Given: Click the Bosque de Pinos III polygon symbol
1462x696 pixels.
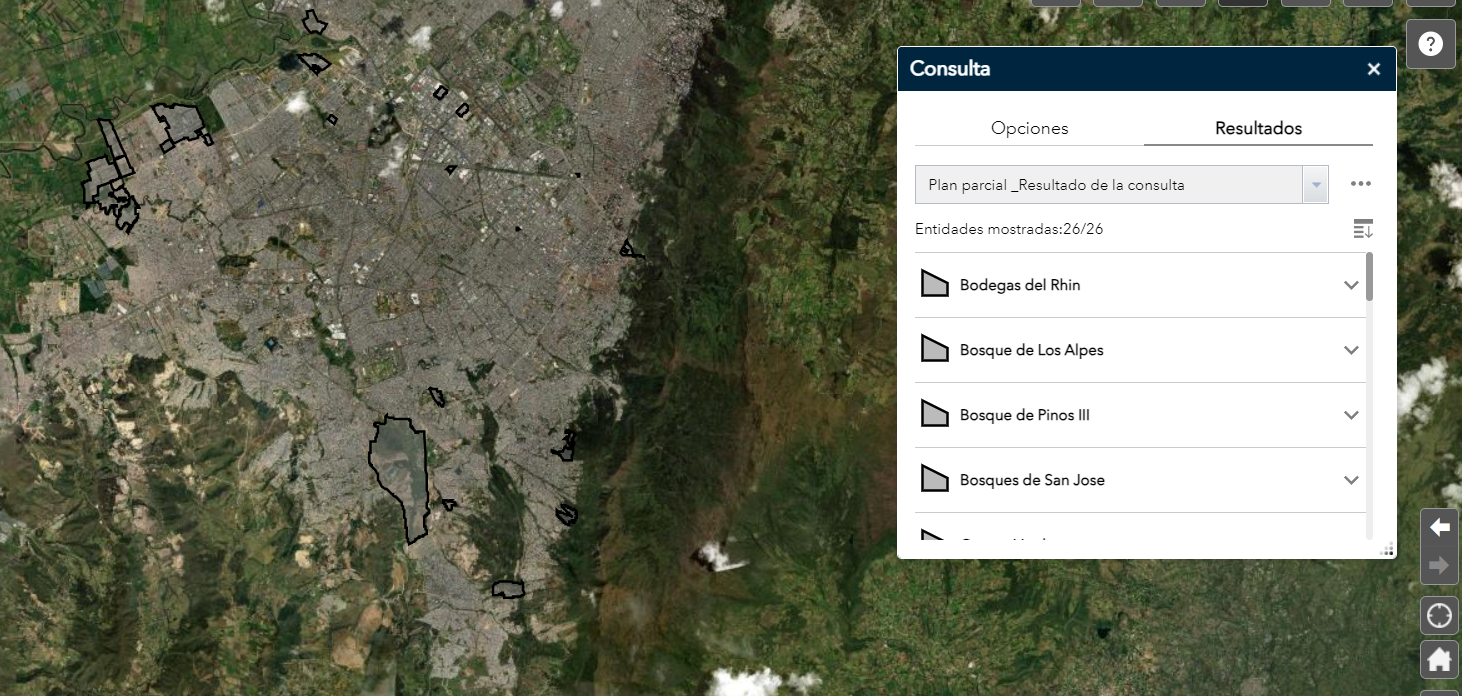Looking at the screenshot, I should click(x=934, y=415).
